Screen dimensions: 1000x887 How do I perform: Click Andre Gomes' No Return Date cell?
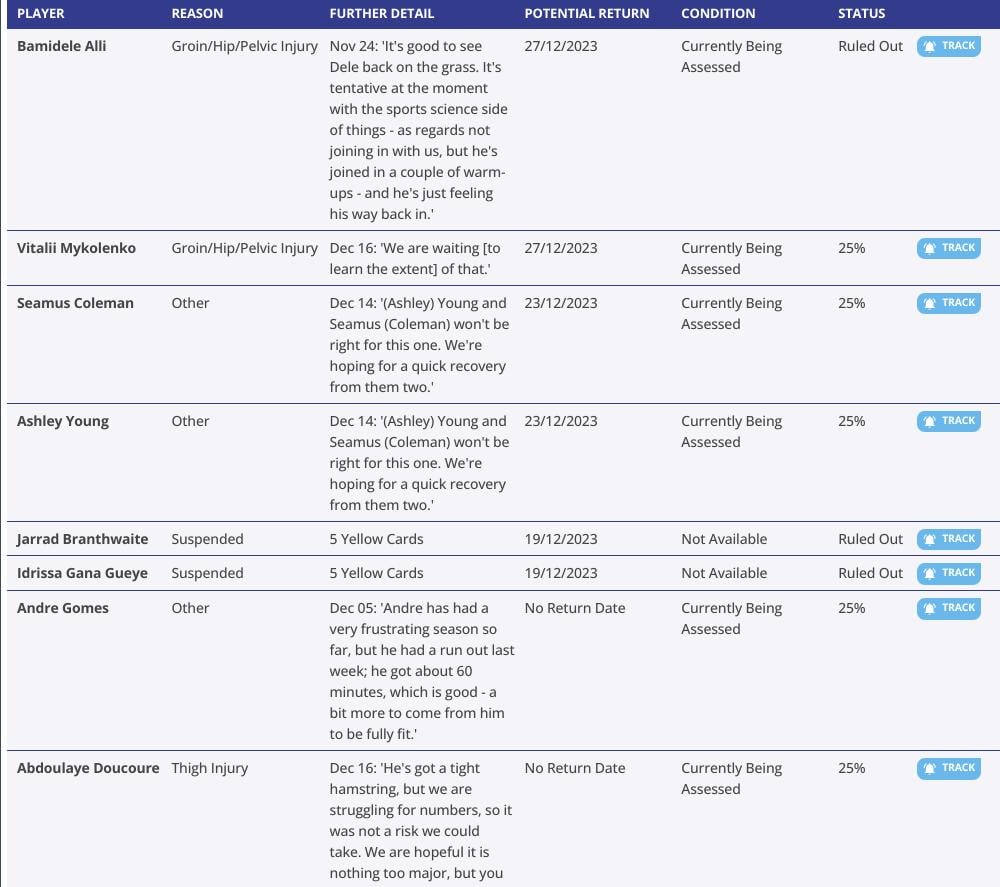click(575, 608)
